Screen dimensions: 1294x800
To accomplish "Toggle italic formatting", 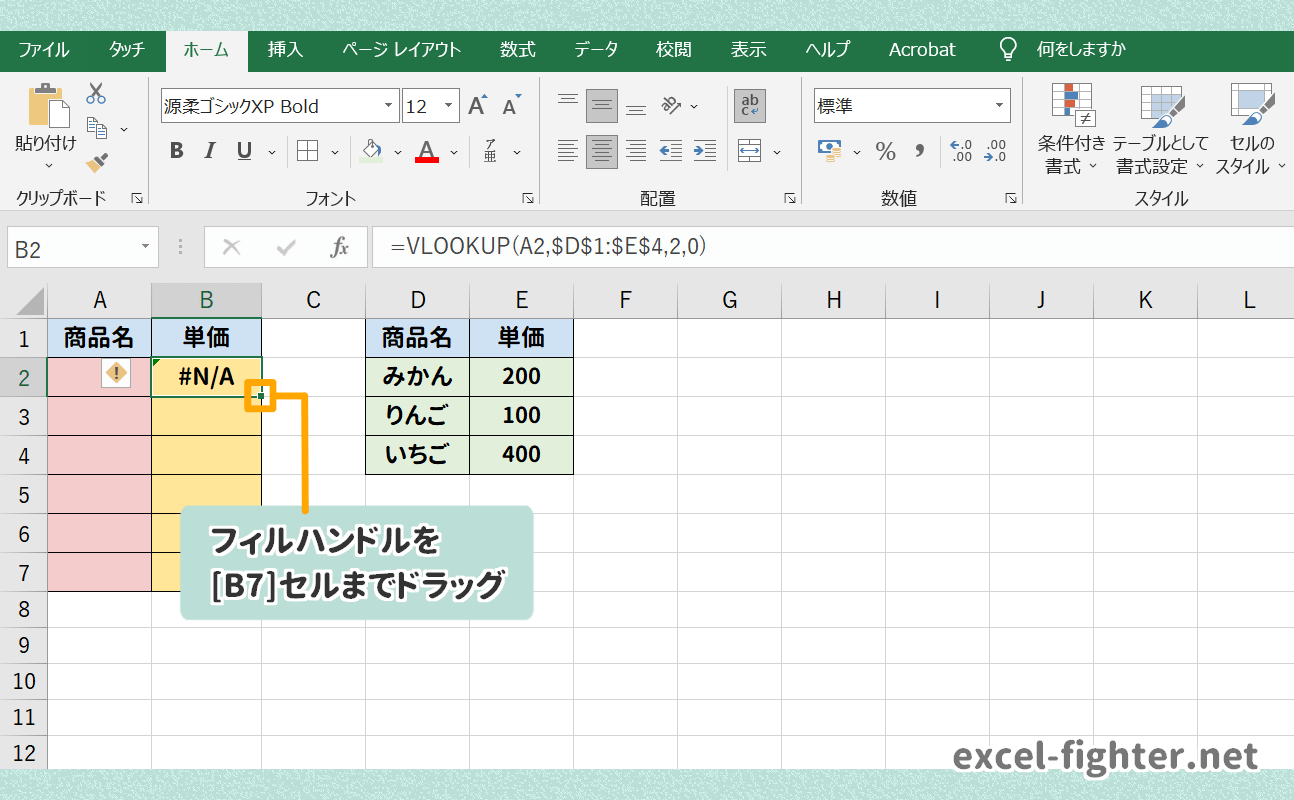I will coord(210,151).
